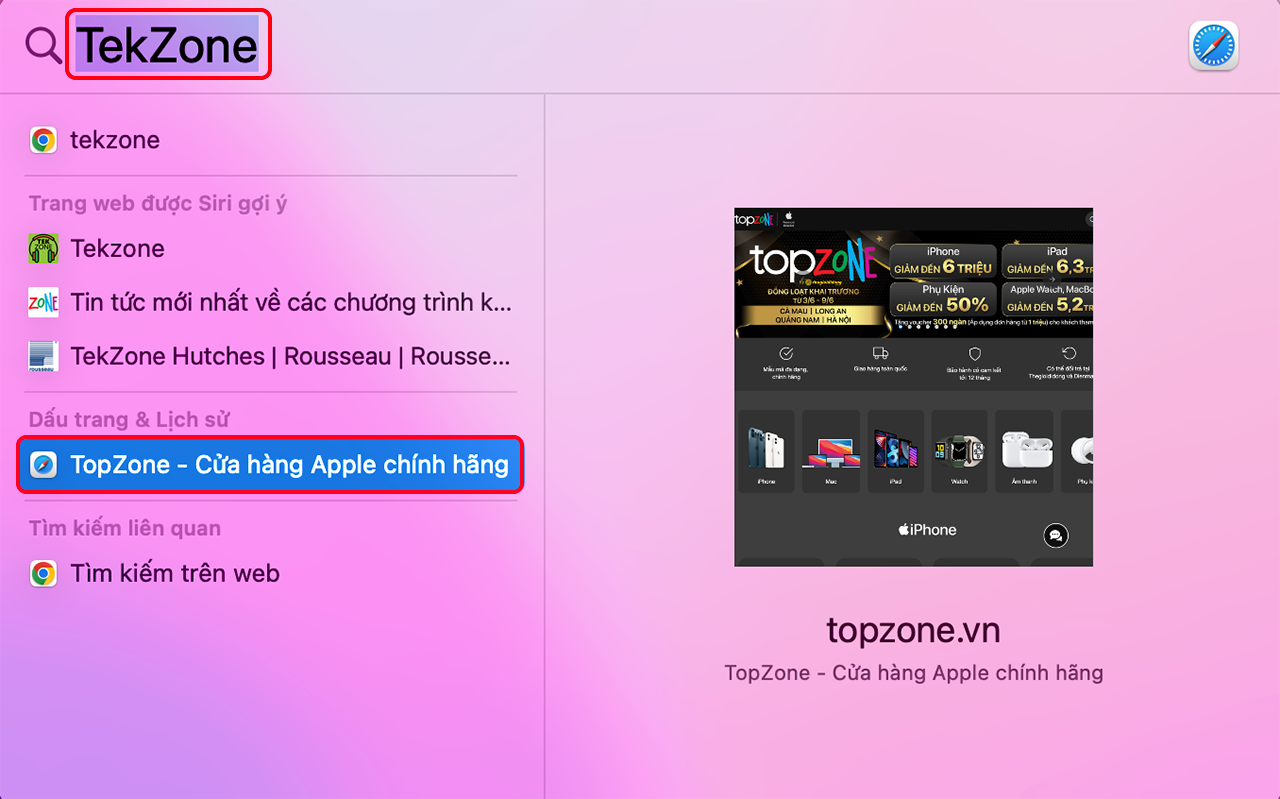Select the lowercase tekzone top result
1280x799 pixels.
click(272, 140)
